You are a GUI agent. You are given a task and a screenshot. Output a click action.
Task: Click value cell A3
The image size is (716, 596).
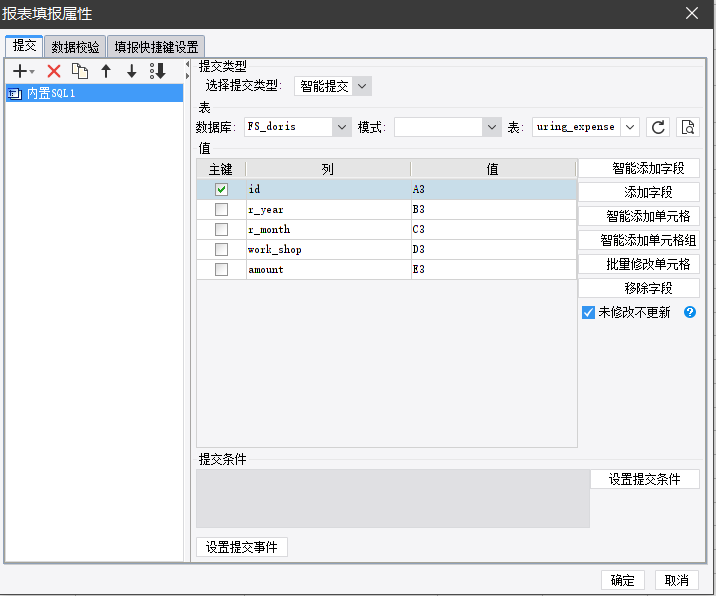click(x=494, y=189)
